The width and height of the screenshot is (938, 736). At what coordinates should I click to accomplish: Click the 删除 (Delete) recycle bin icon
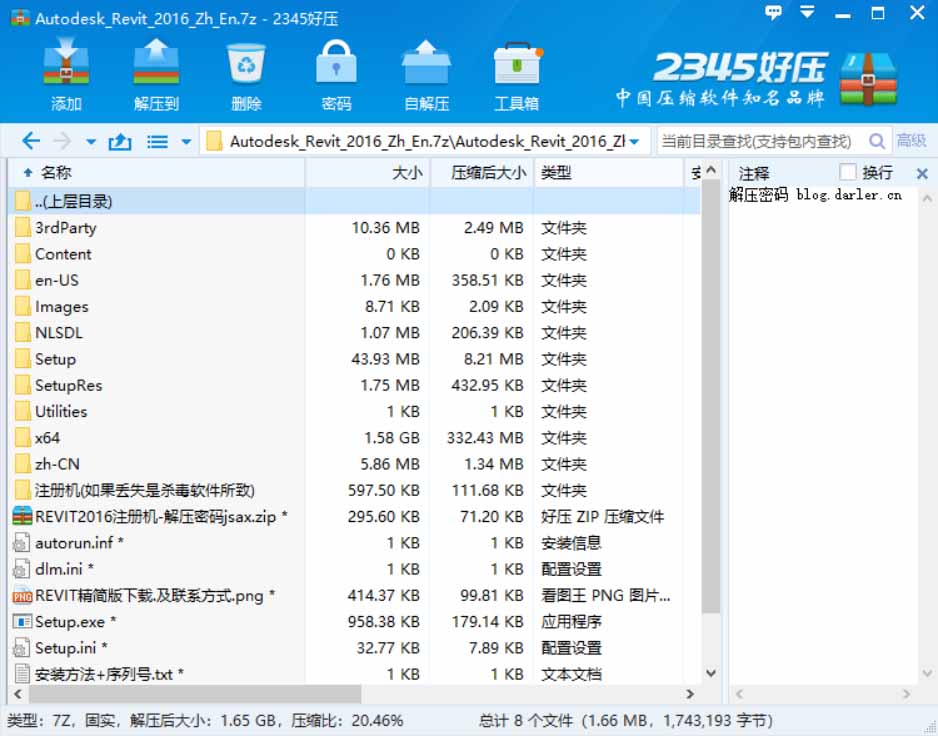246,66
